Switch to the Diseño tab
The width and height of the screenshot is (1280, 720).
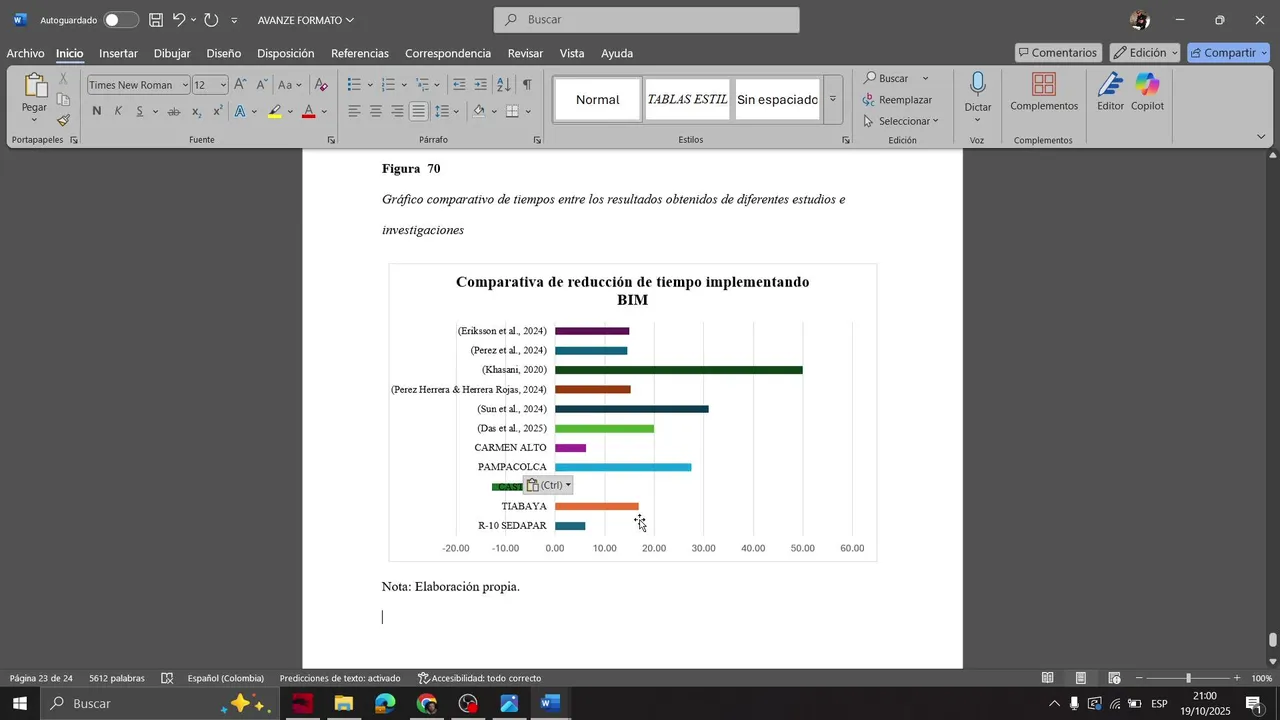[x=223, y=53]
